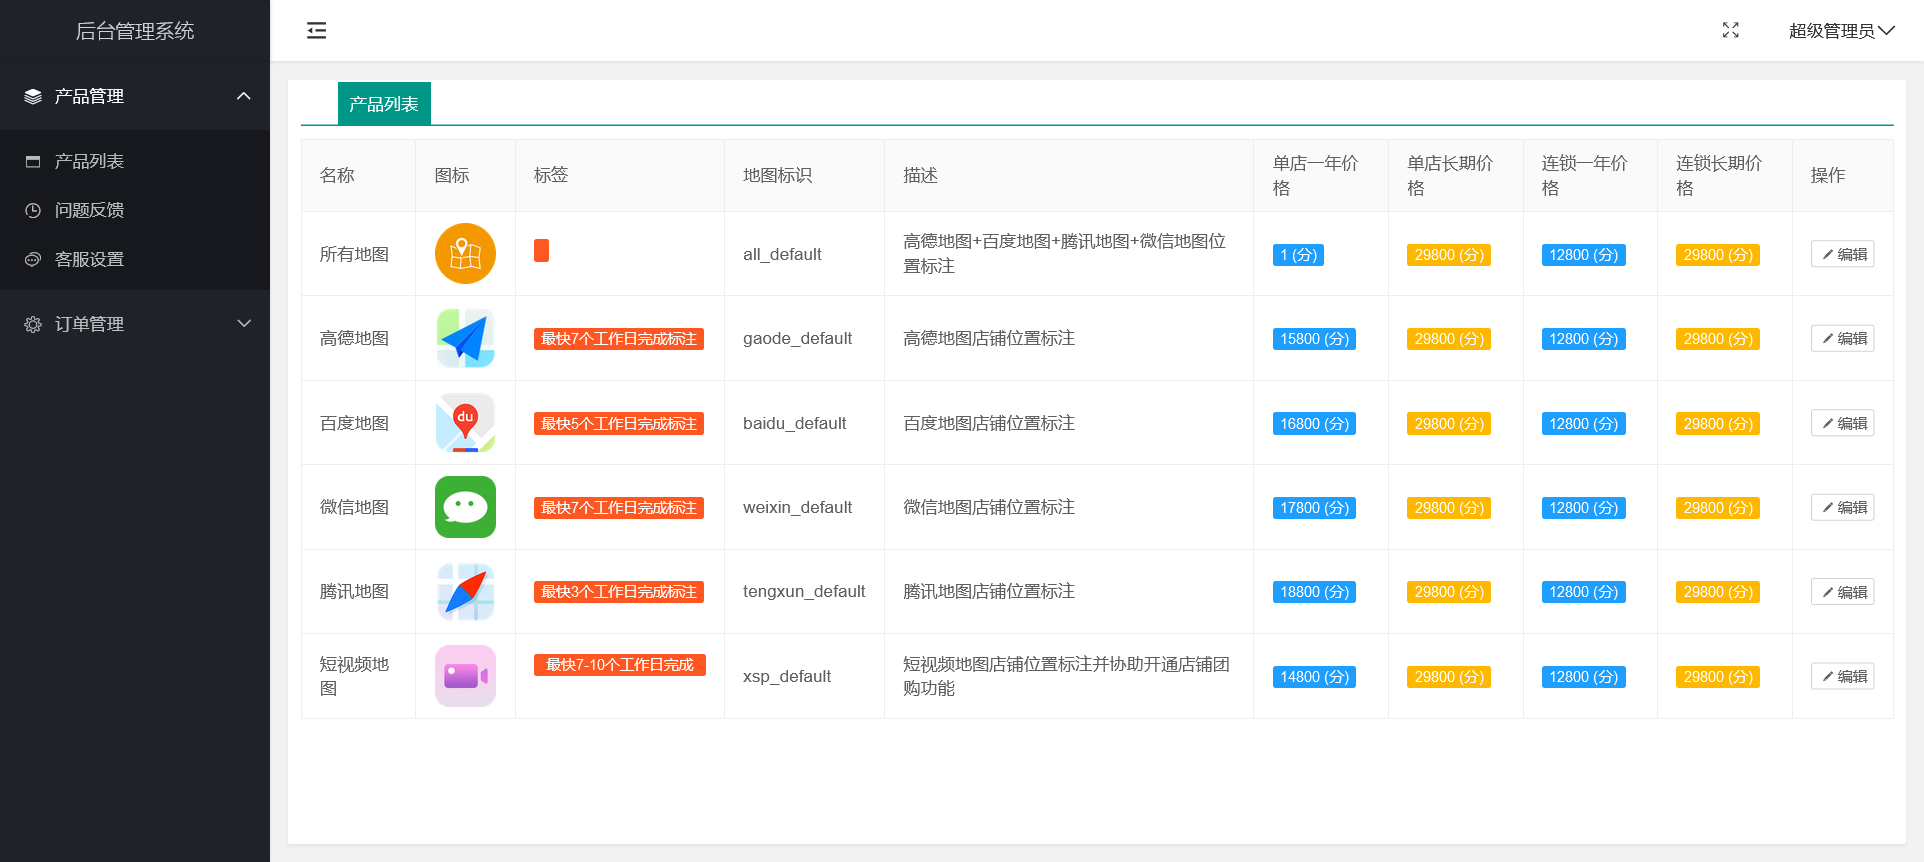
Task: Click the 百度地图 du pin icon
Action: click(465, 423)
